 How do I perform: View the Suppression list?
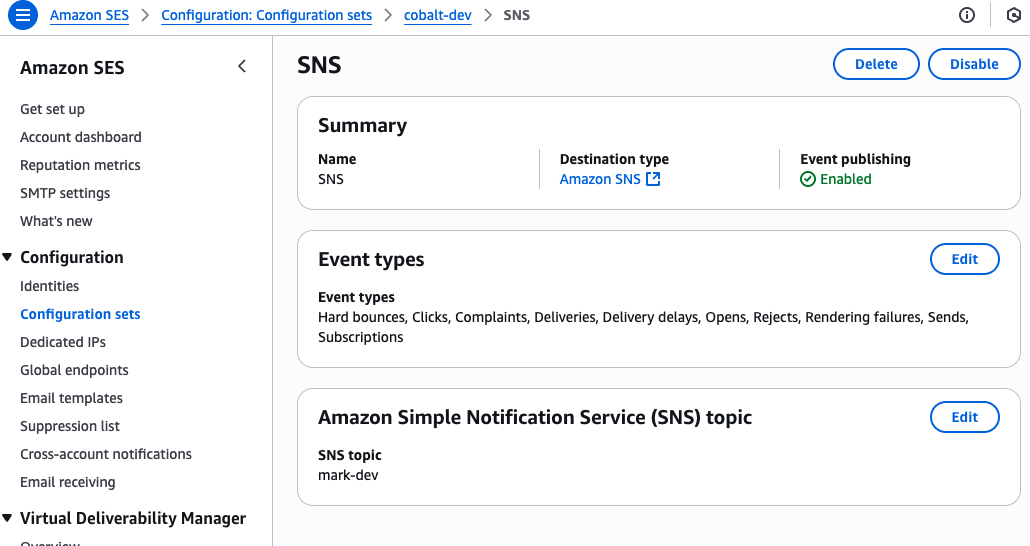pyautogui.click(x=70, y=426)
